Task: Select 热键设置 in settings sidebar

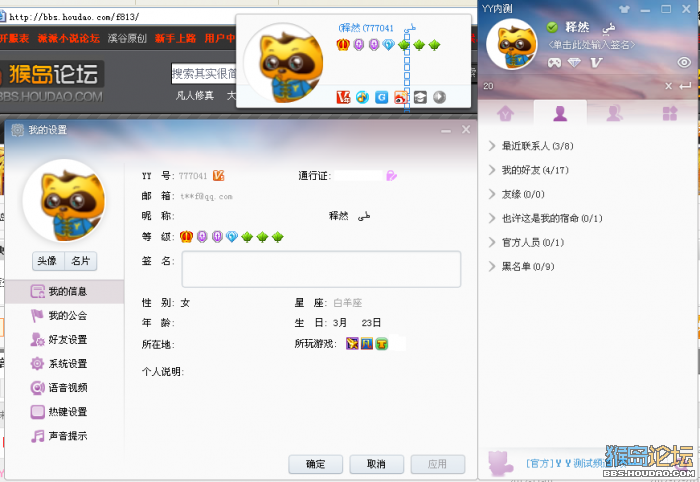Action: click(64, 412)
